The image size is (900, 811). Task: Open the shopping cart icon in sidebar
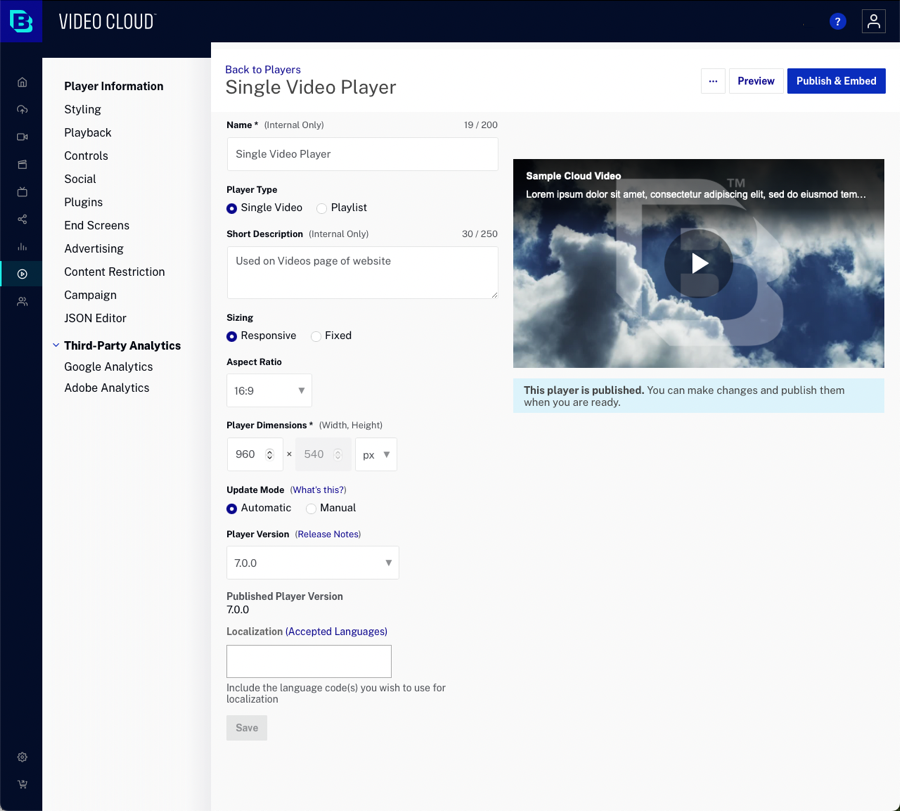click(x=22, y=784)
